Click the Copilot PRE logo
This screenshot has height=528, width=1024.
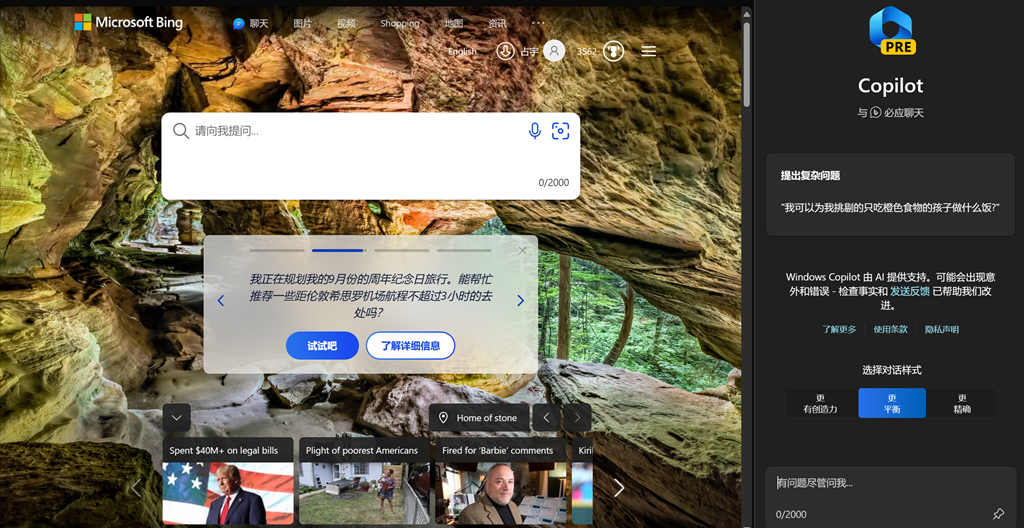click(x=891, y=30)
